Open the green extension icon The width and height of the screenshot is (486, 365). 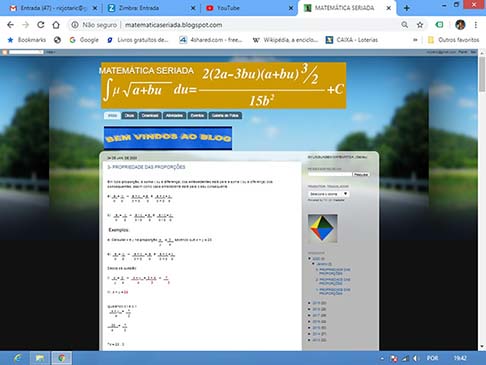tap(439, 25)
